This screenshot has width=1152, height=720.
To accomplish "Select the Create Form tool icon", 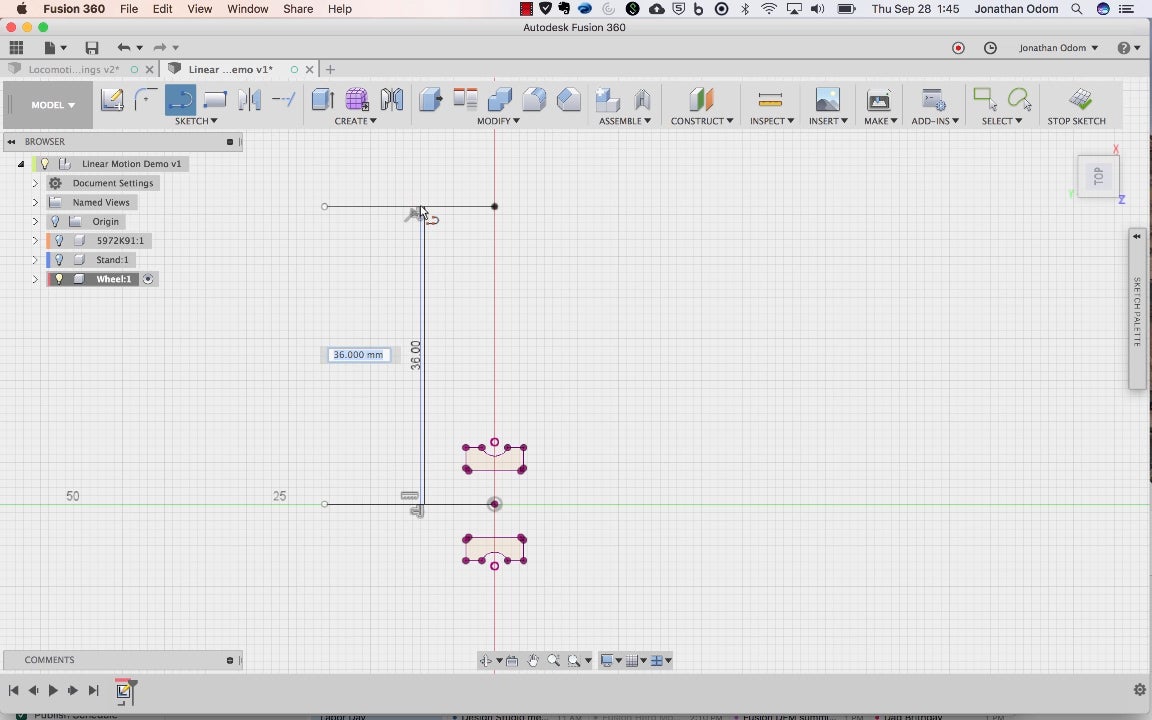I will 357,99.
